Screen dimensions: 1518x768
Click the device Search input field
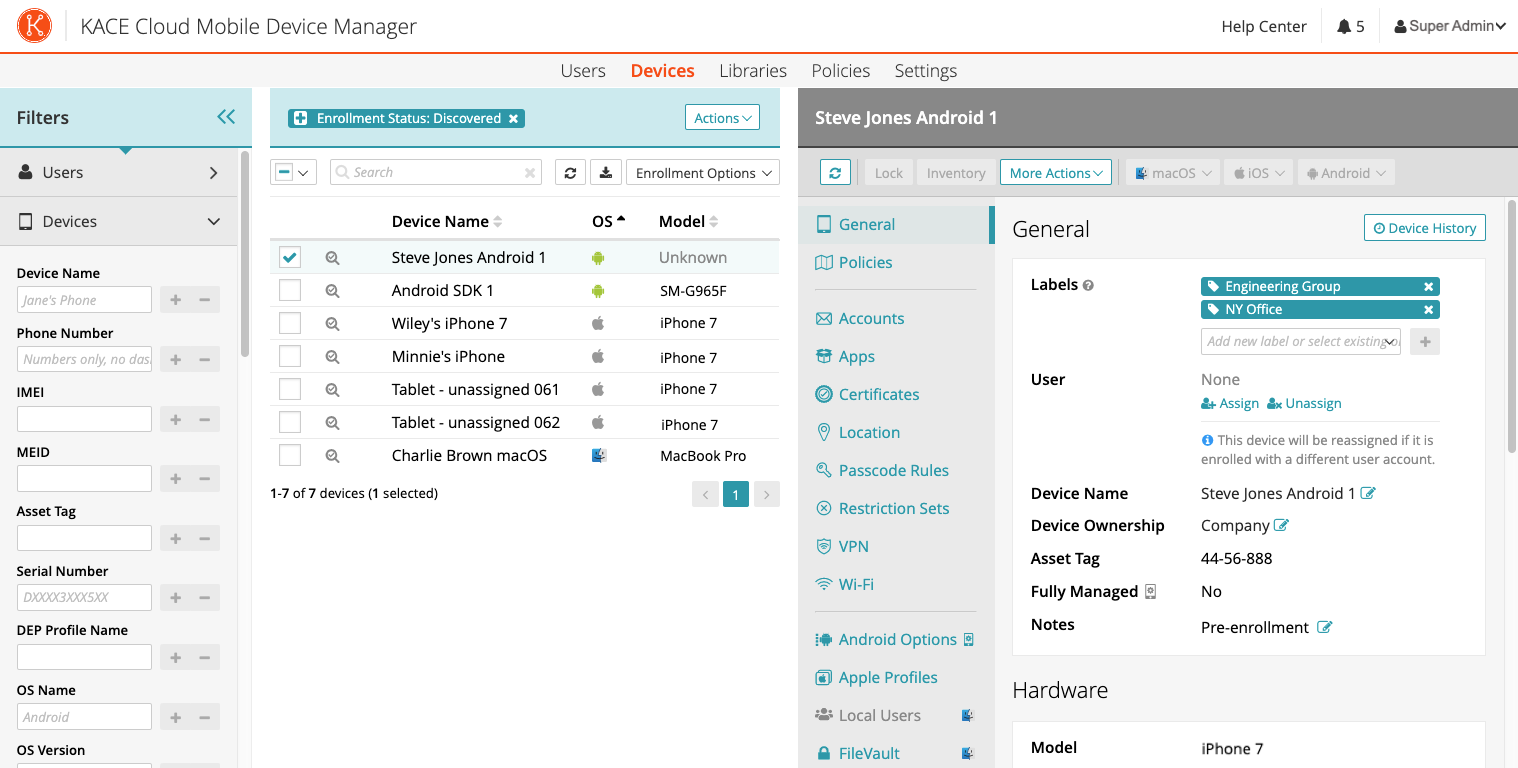(436, 173)
